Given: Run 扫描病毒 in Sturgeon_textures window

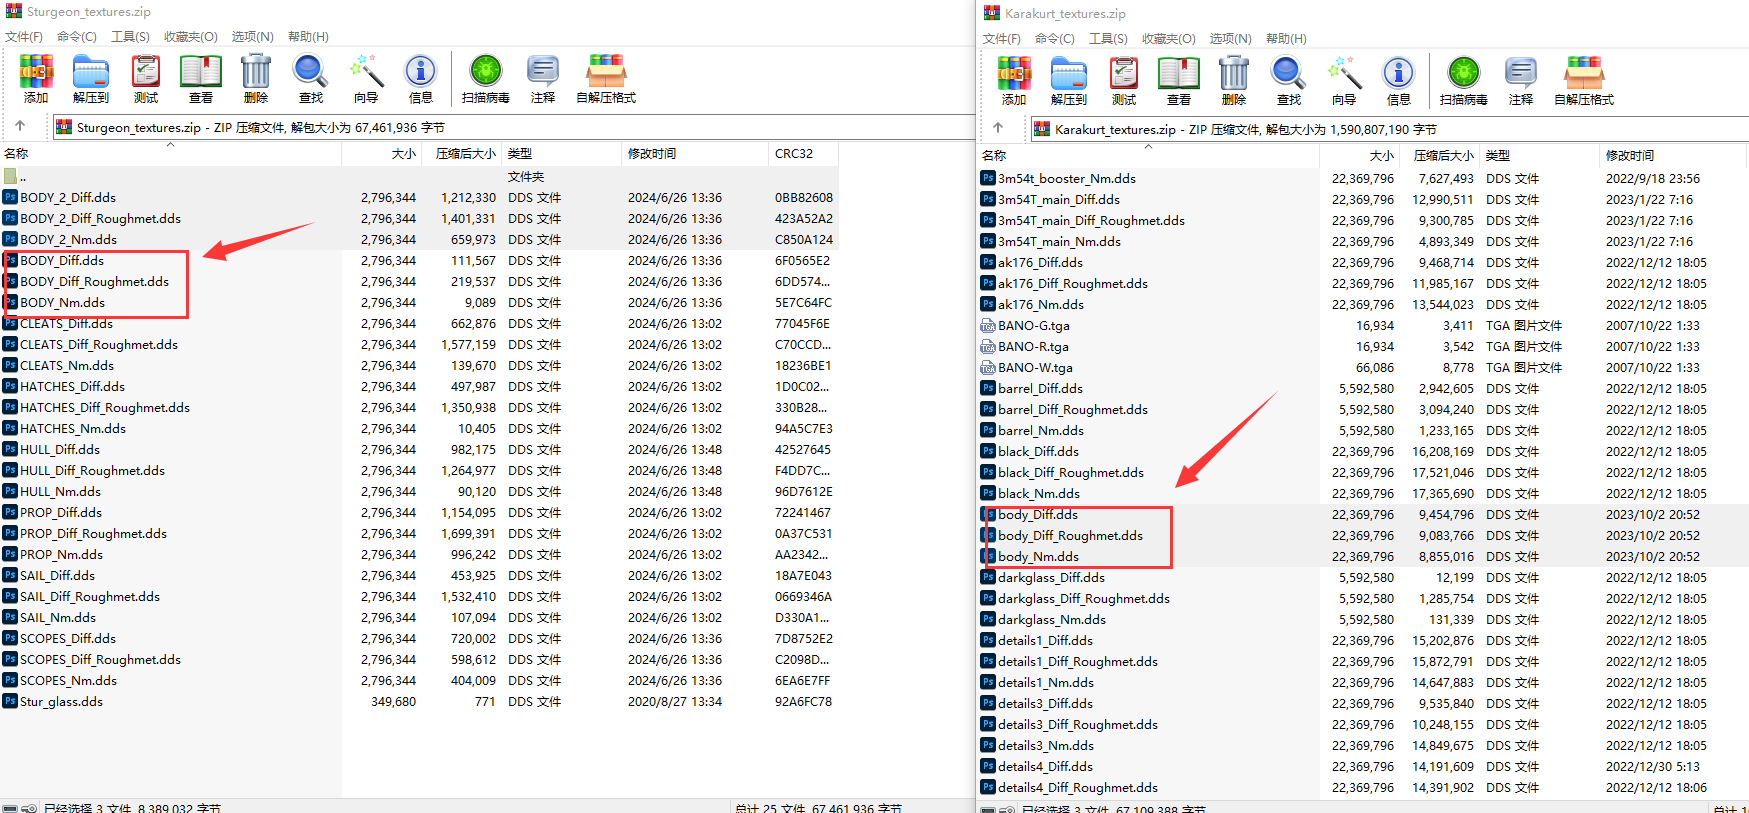Looking at the screenshot, I should [486, 79].
